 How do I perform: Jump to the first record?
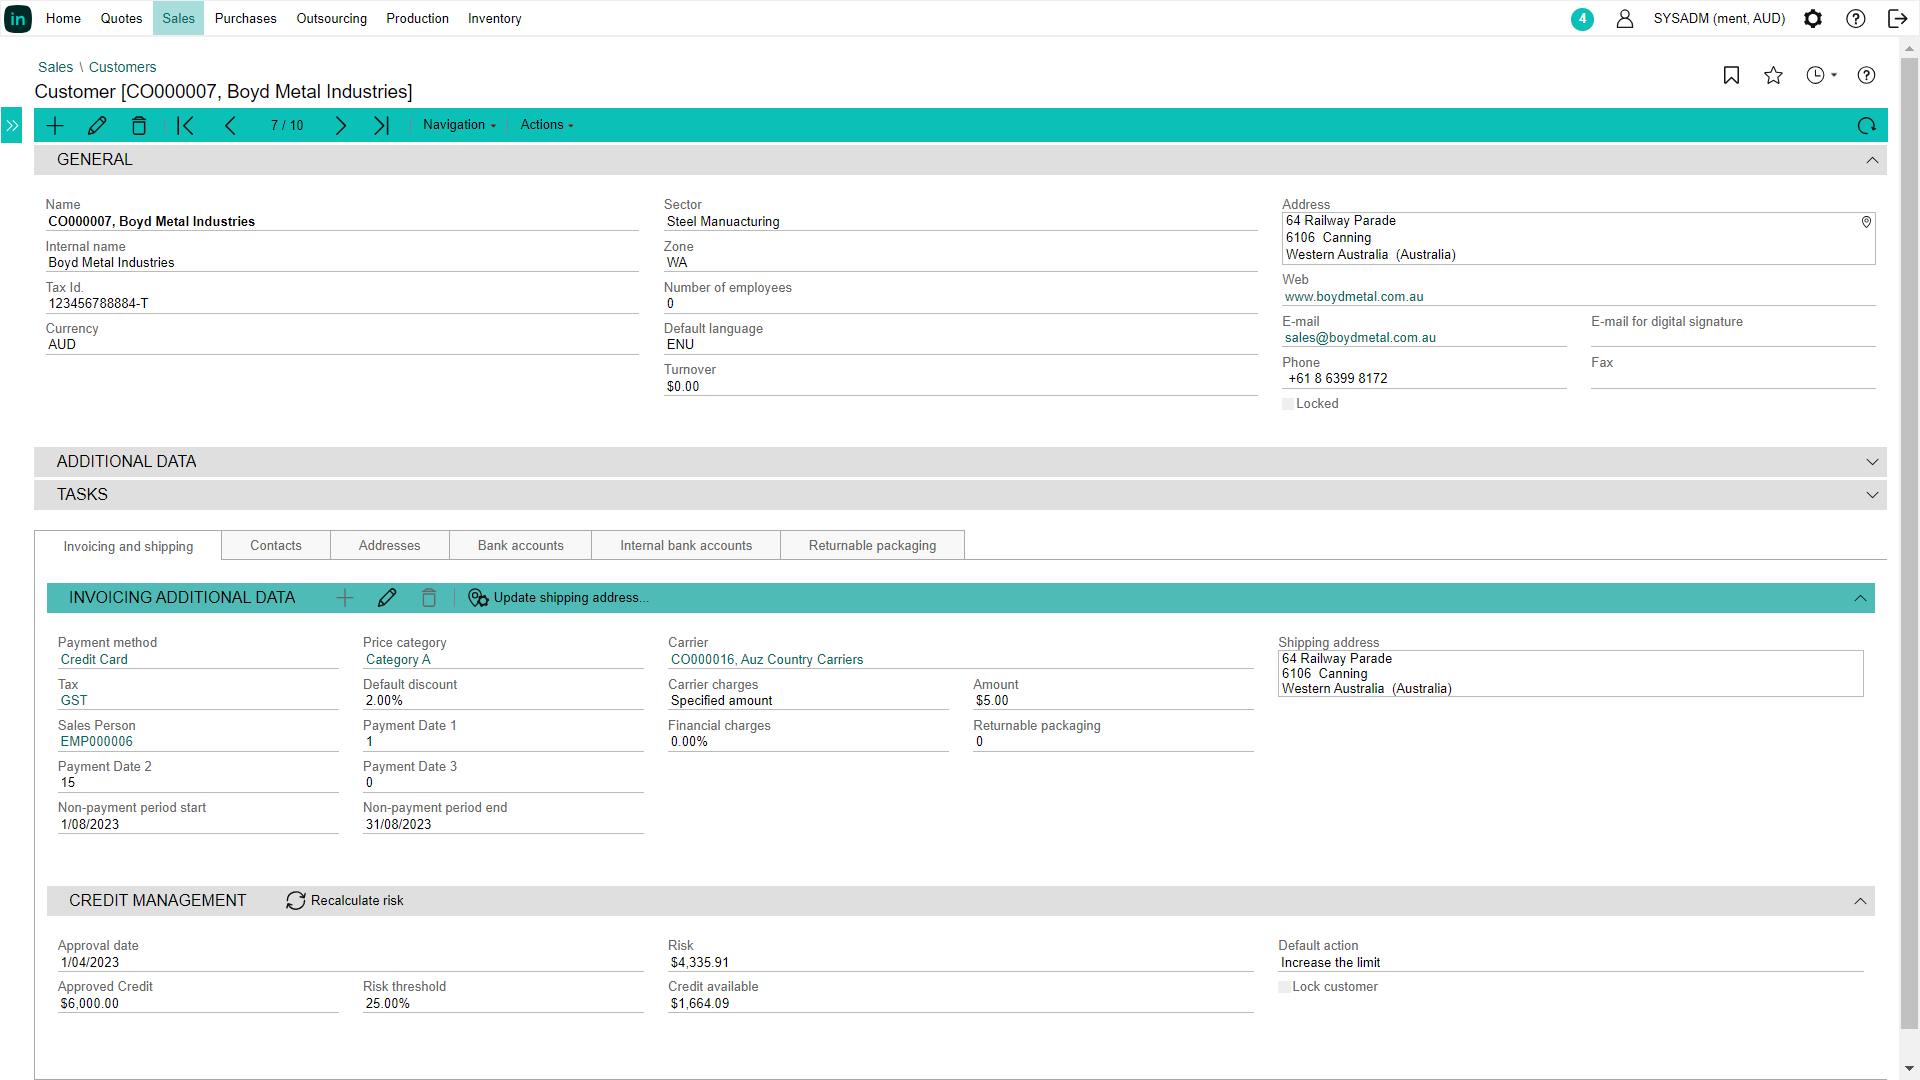point(185,125)
